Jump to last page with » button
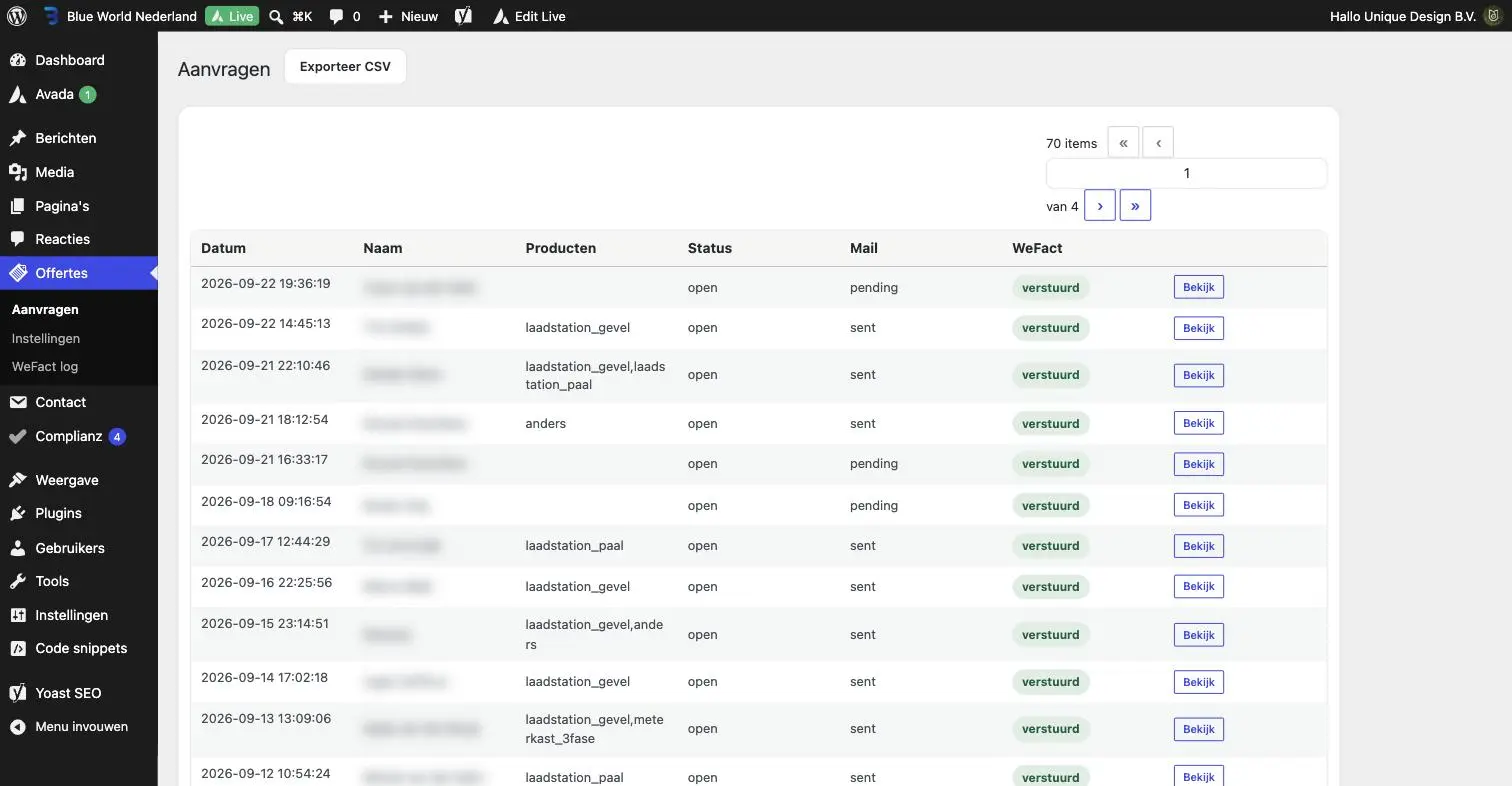 (1135, 206)
